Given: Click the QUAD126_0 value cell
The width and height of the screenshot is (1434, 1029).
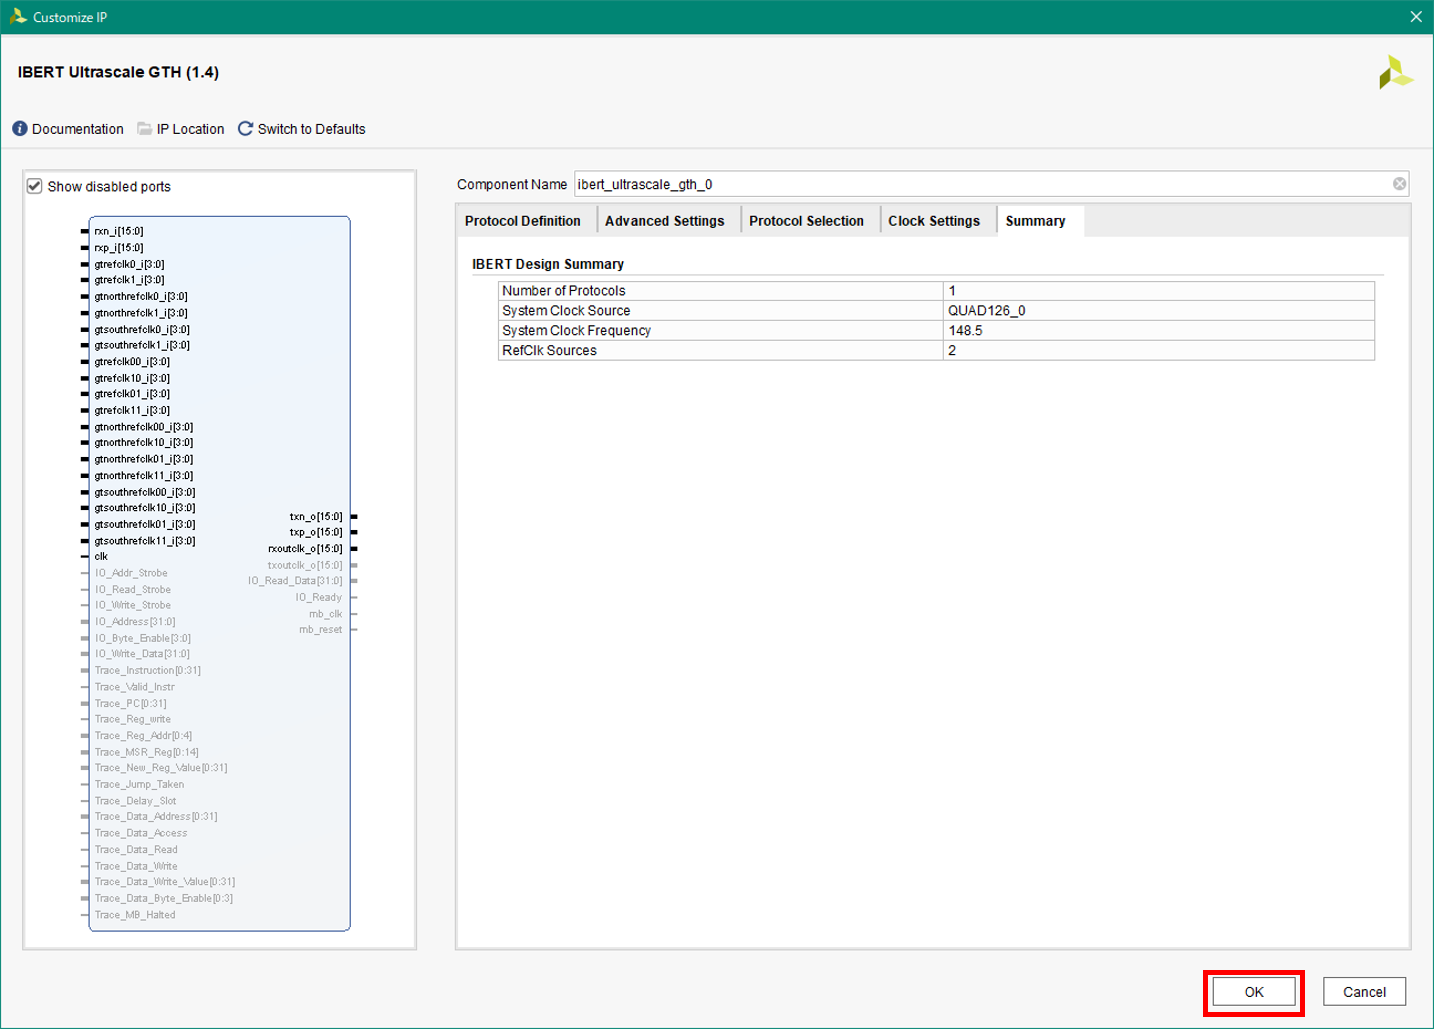Looking at the screenshot, I should pos(1159,311).
